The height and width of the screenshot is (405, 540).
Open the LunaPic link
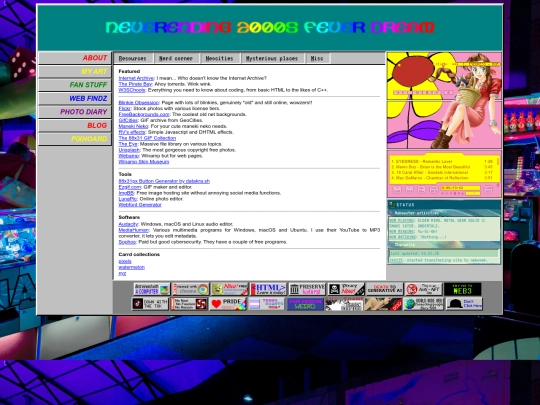[128, 199]
